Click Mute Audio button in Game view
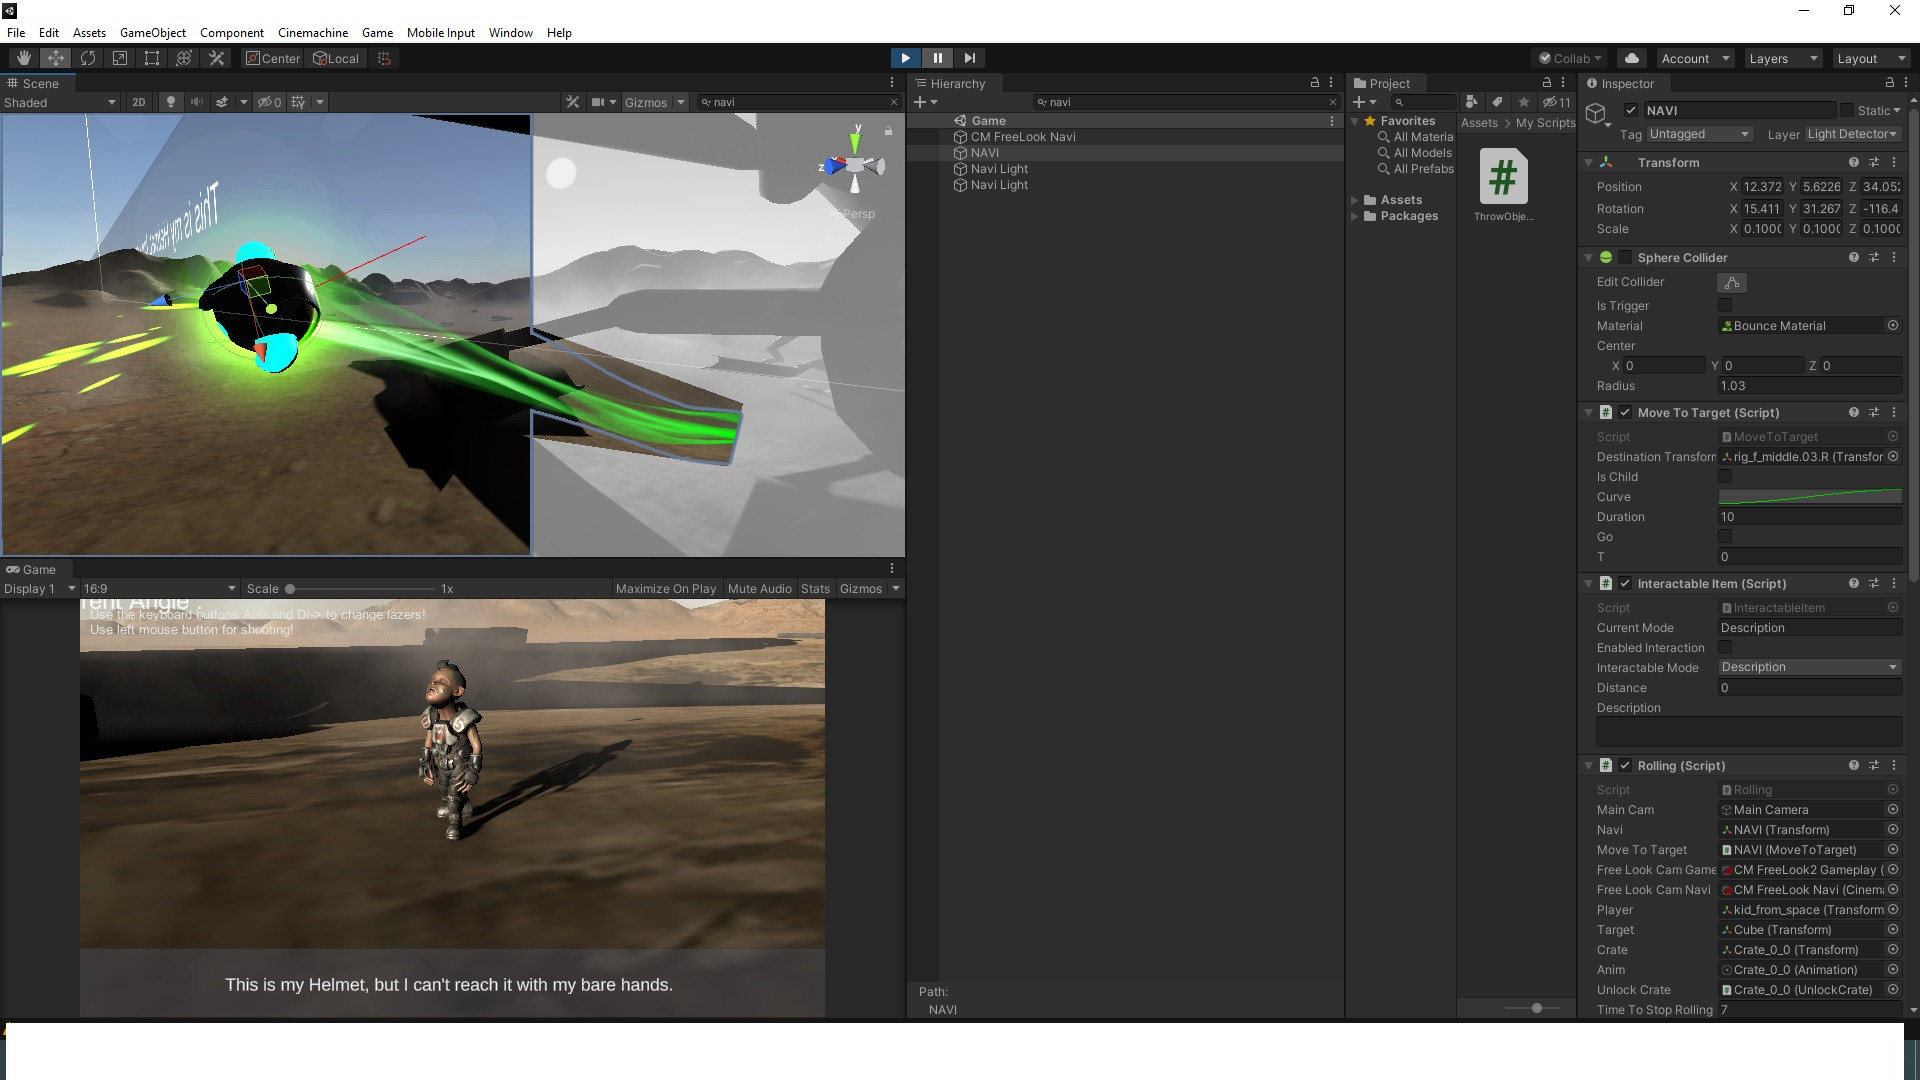Image resolution: width=1920 pixels, height=1080 pixels. coord(760,588)
